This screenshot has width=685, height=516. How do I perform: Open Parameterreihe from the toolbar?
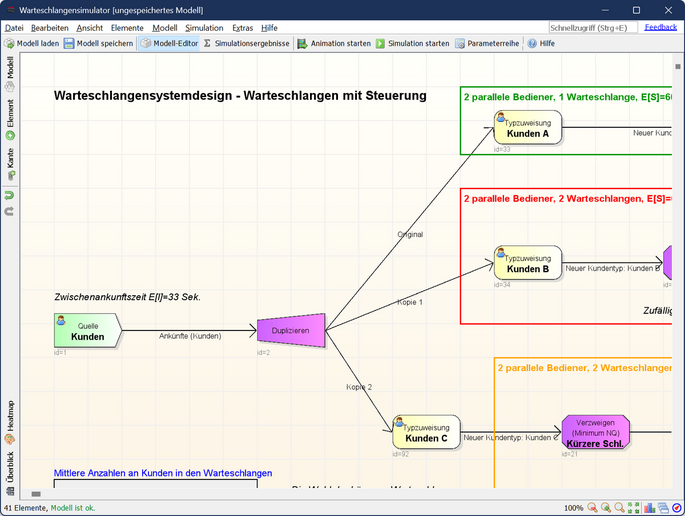click(x=487, y=44)
